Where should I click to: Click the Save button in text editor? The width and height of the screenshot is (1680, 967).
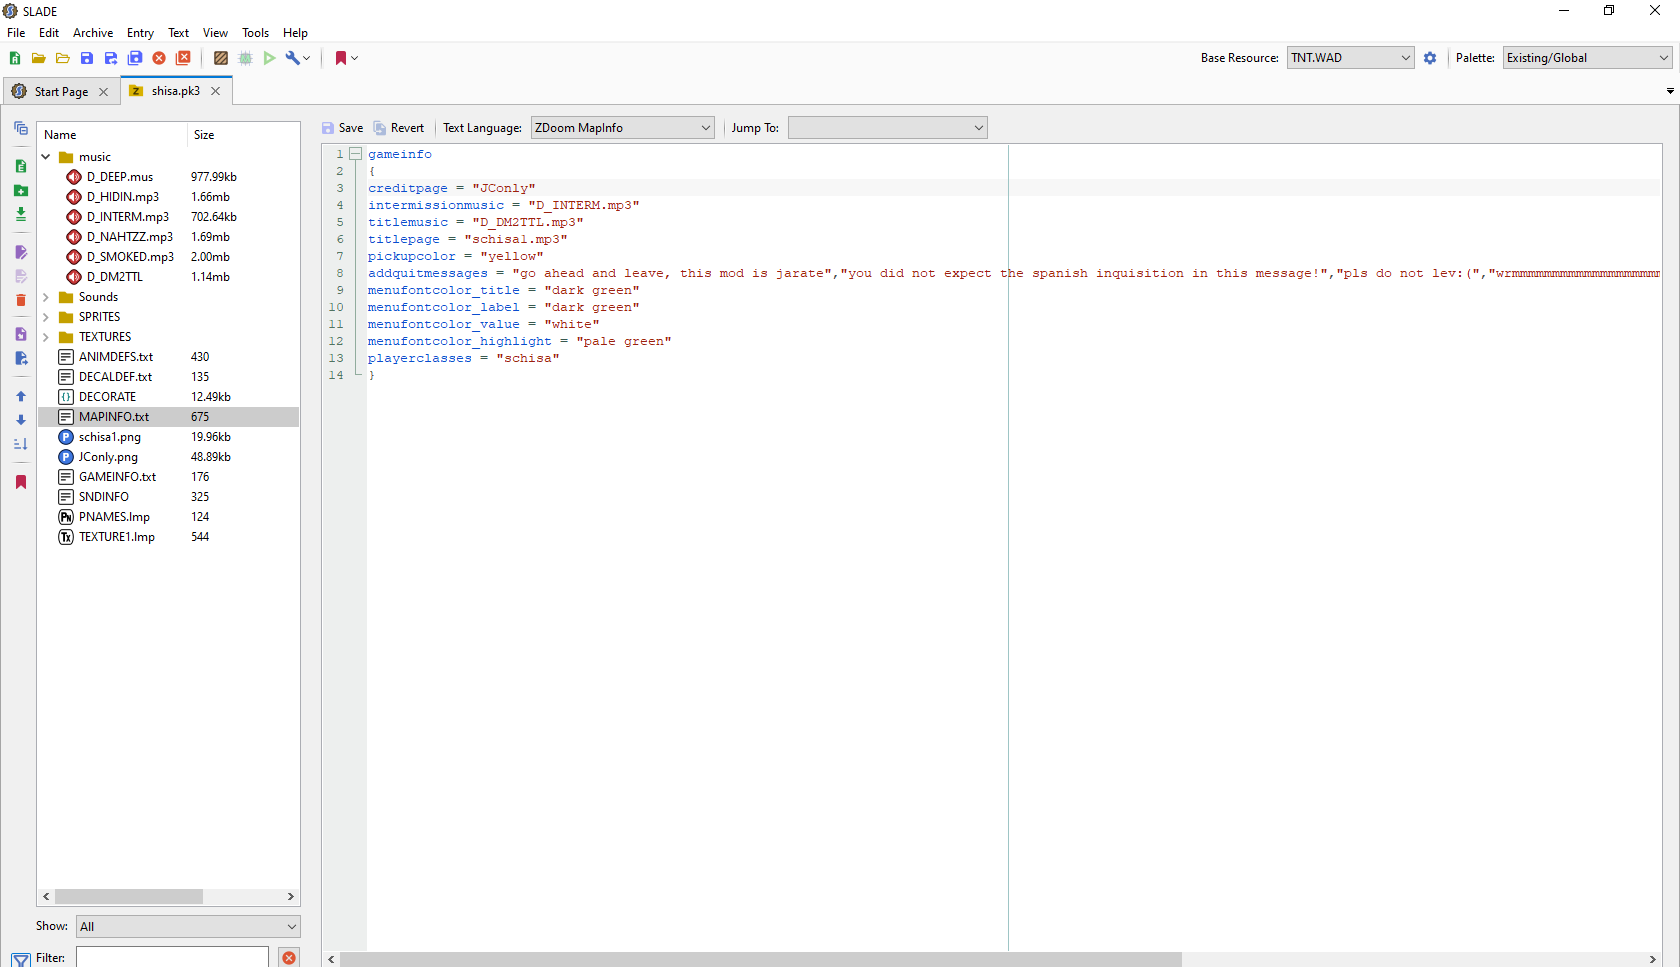pos(342,128)
